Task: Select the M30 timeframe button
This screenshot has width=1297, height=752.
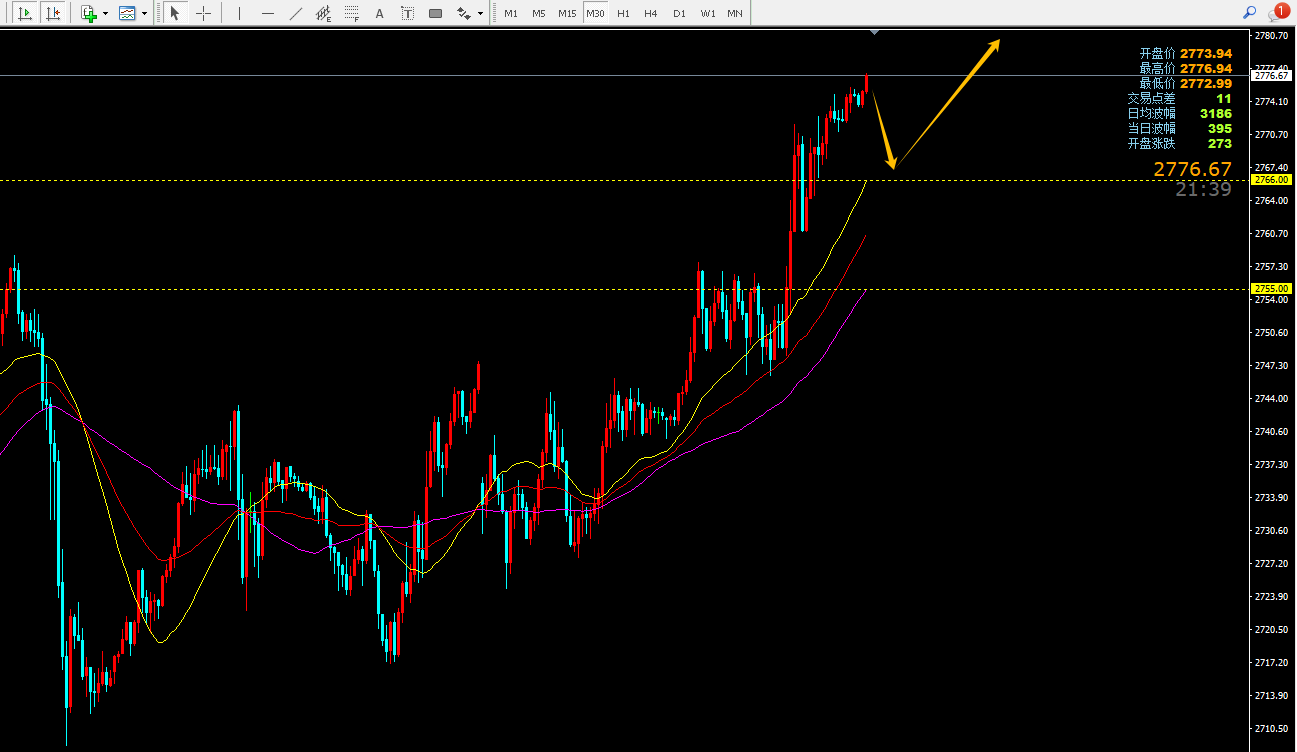Action: click(x=595, y=13)
